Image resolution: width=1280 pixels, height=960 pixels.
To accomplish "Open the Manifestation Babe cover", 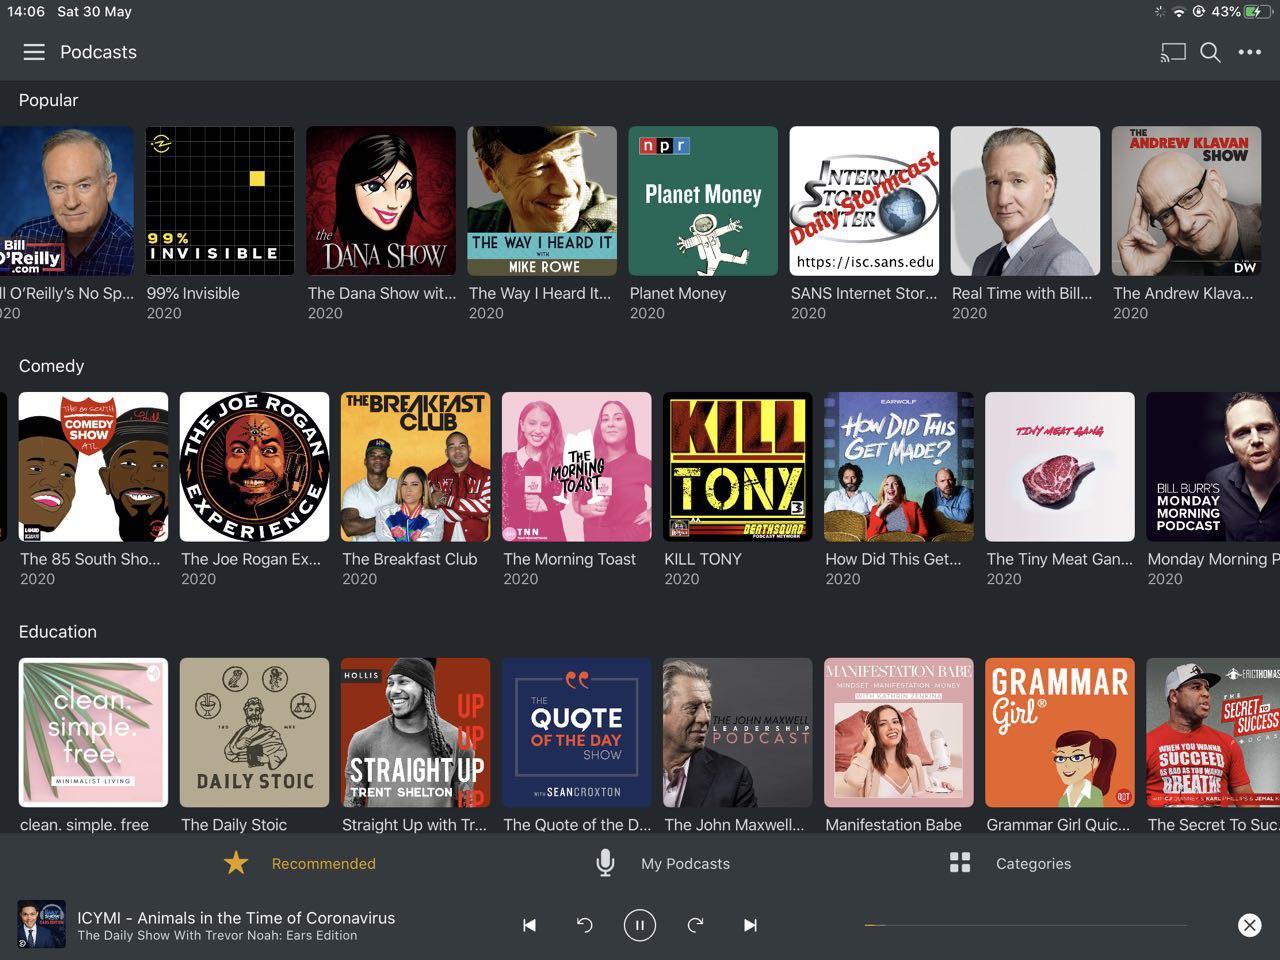I will [x=898, y=732].
